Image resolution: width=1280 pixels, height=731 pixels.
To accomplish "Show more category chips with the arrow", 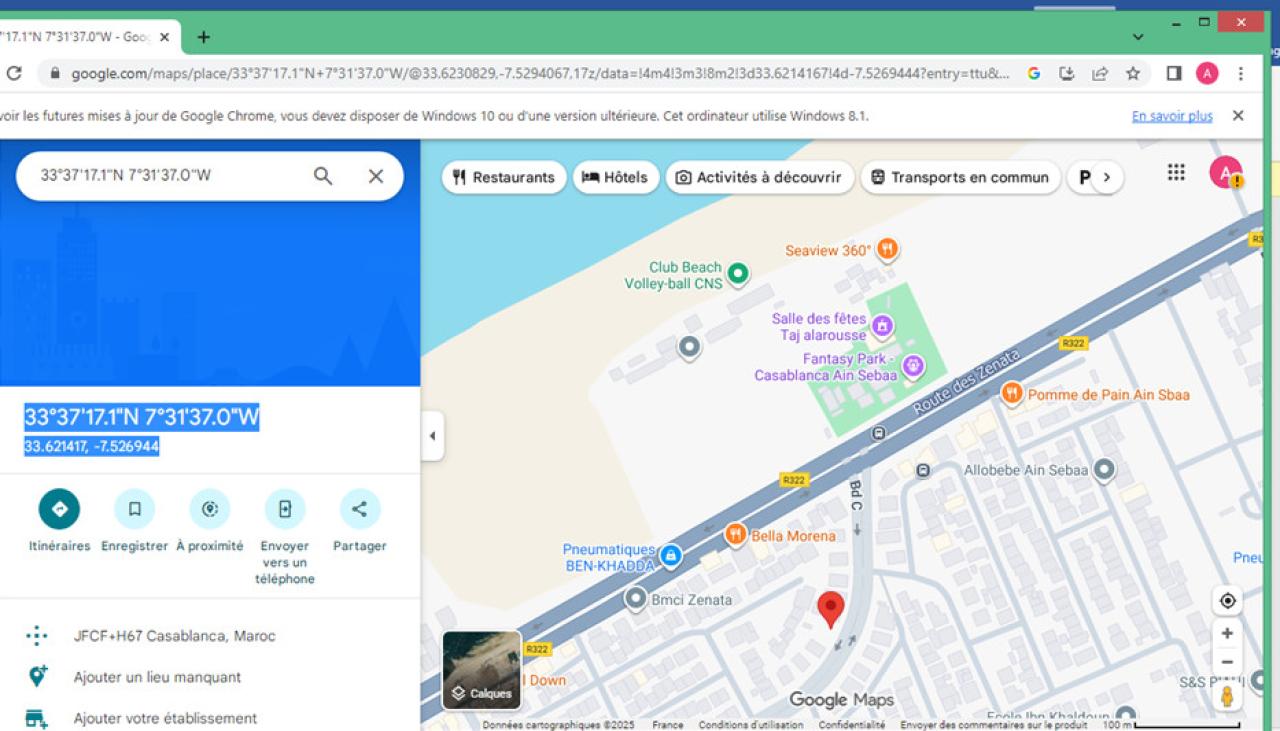I will click(1106, 177).
